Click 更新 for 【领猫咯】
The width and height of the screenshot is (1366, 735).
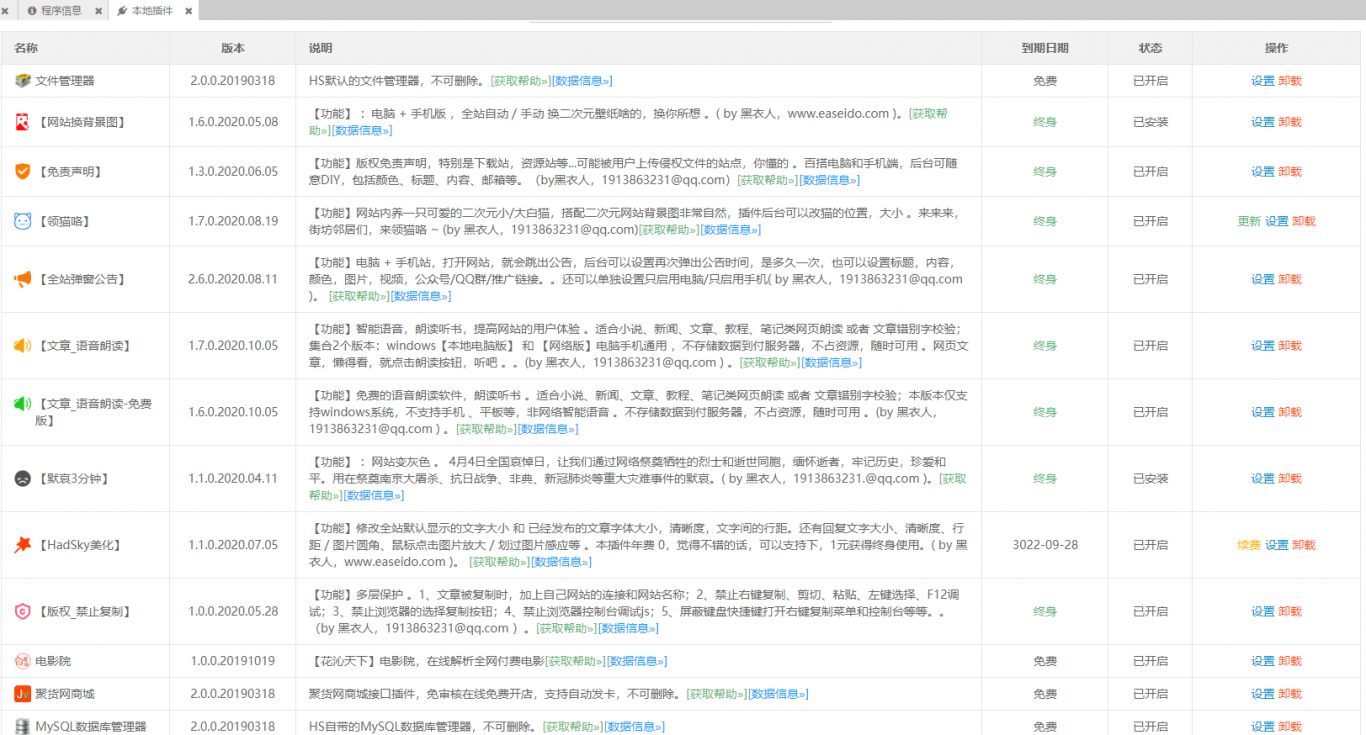pos(1249,221)
